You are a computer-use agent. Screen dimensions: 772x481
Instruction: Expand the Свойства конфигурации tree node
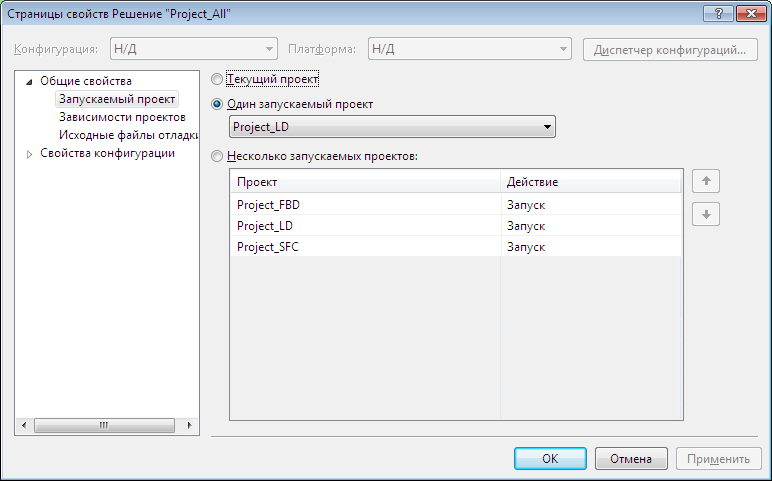click(29, 154)
